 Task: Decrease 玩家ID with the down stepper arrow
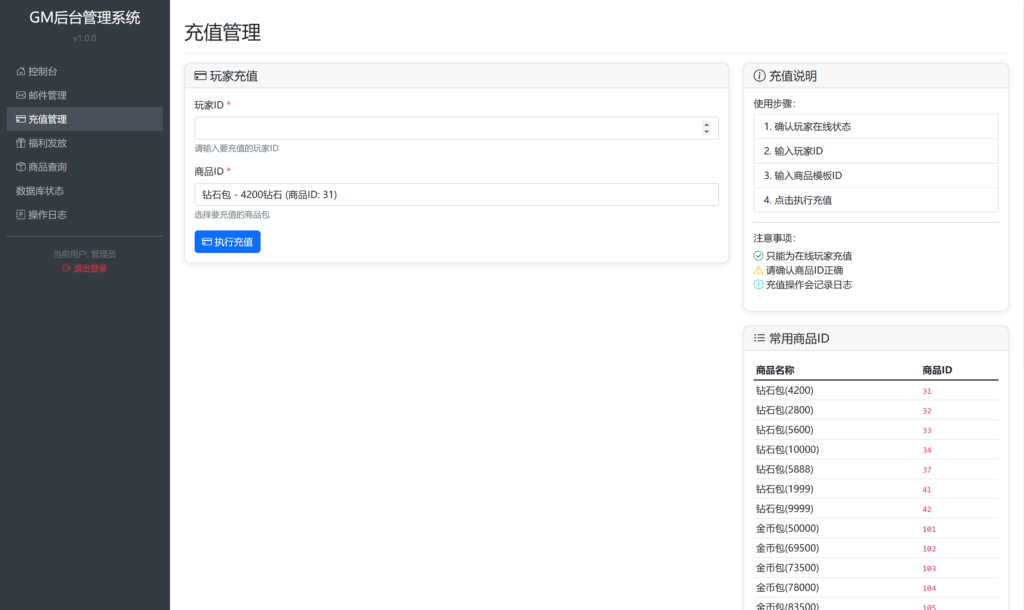(707, 132)
